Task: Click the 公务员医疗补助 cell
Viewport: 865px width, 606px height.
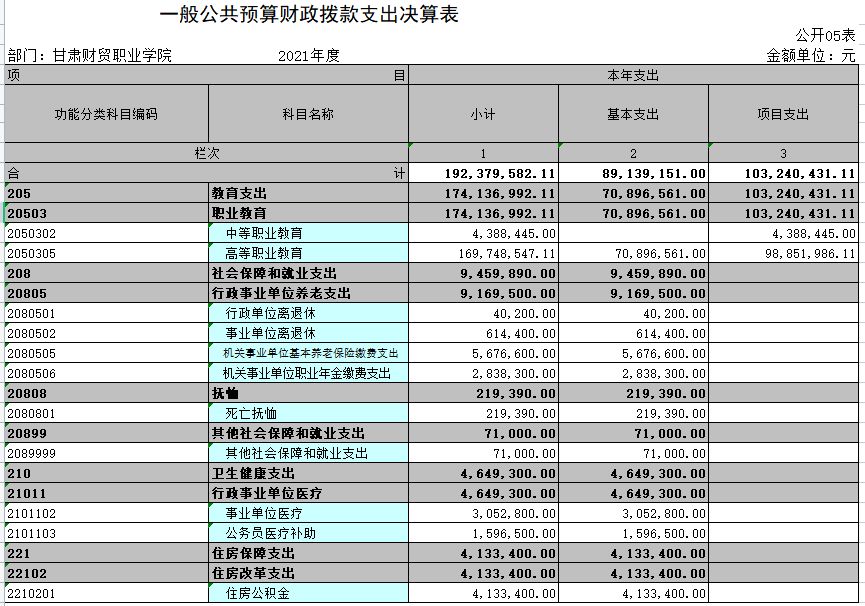Action: coord(308,533)
